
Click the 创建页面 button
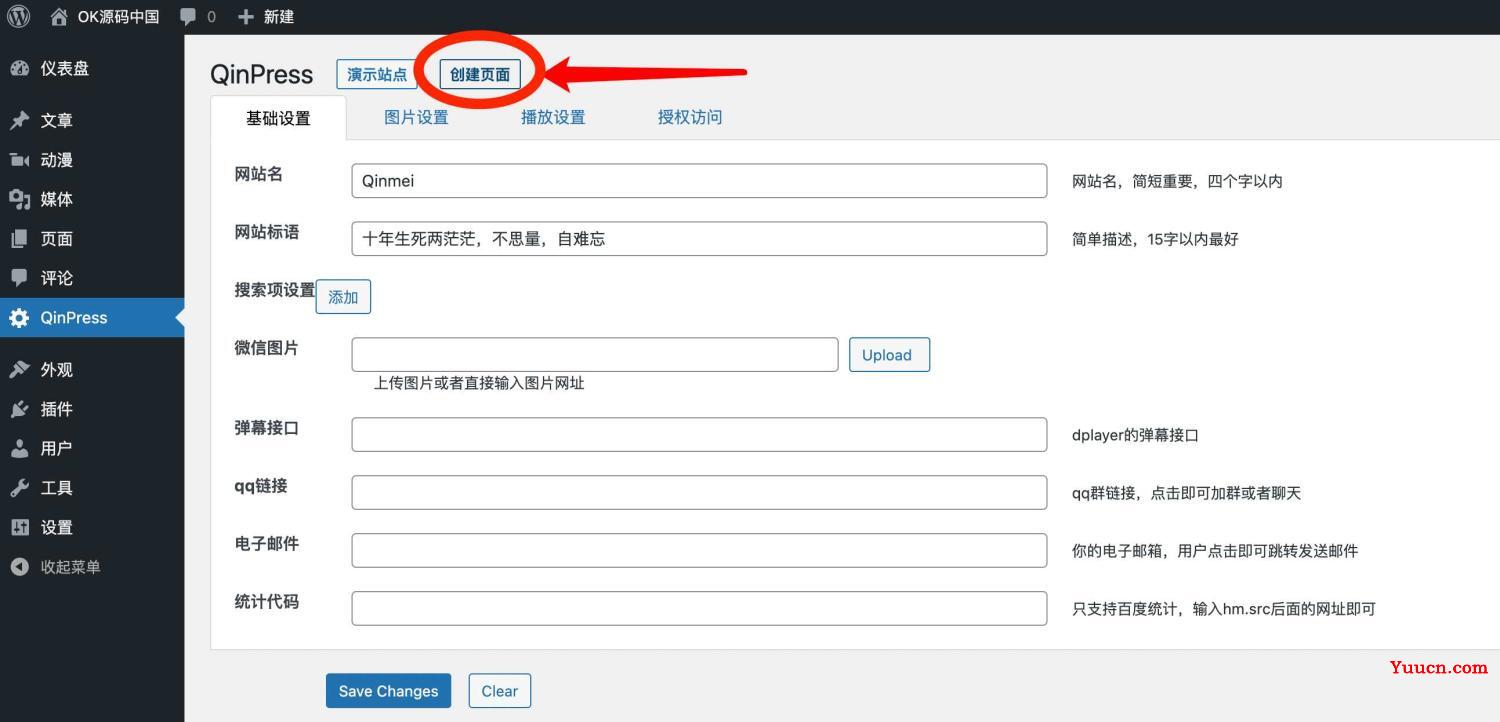[x=480, y=74]
